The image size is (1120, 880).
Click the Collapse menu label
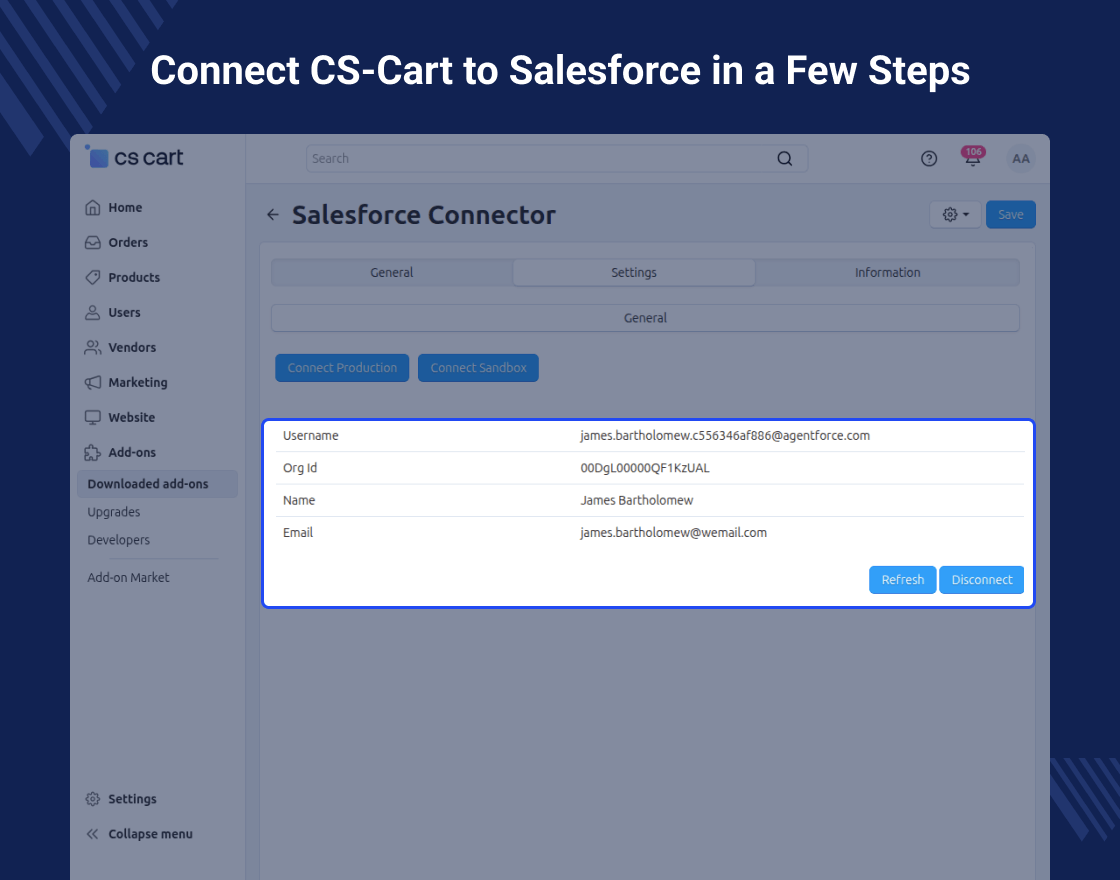coord(151,834)
